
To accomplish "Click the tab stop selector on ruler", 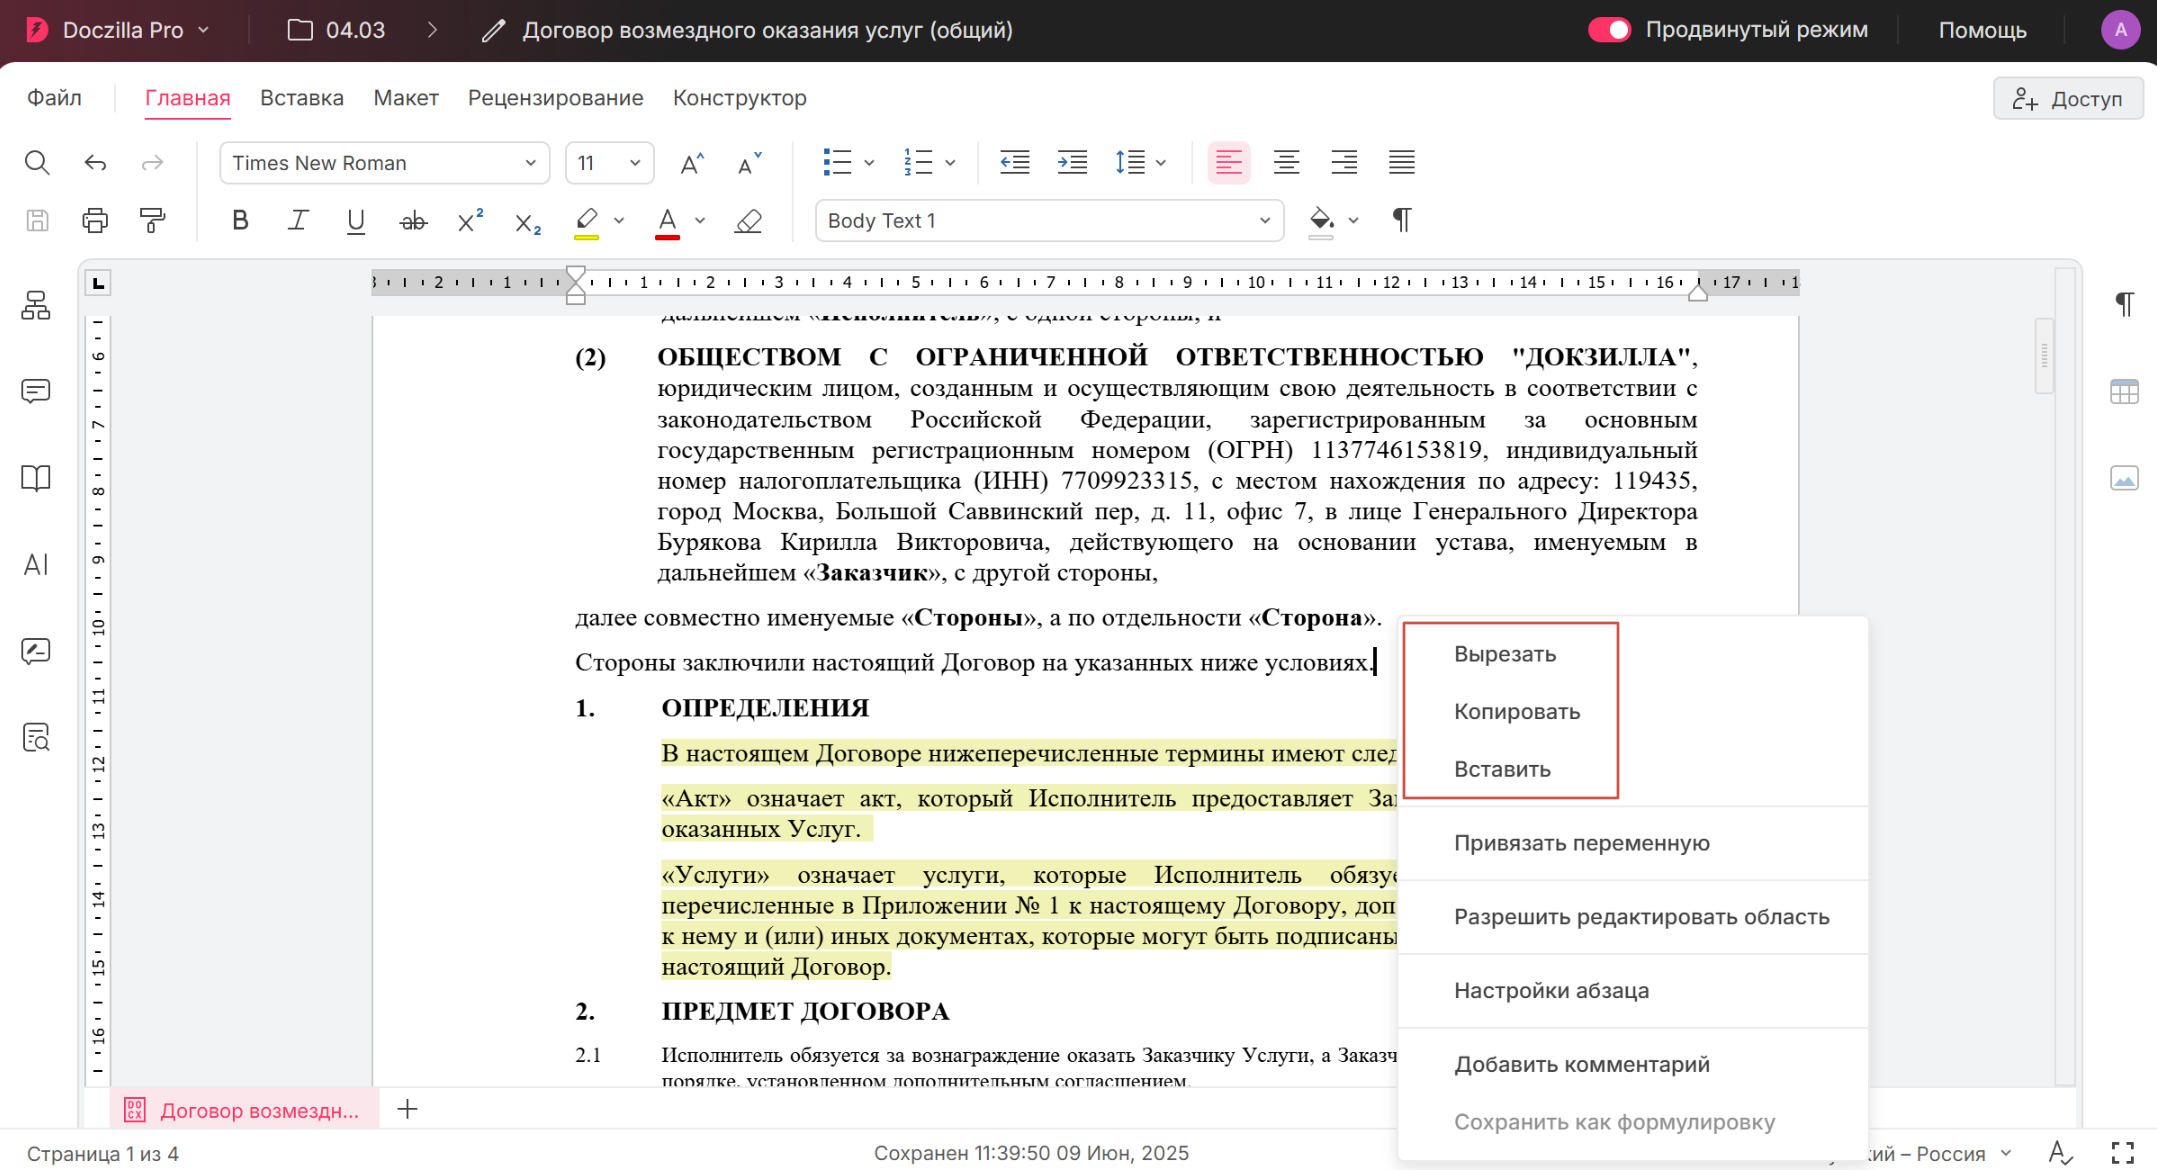I will coord(98,284).
